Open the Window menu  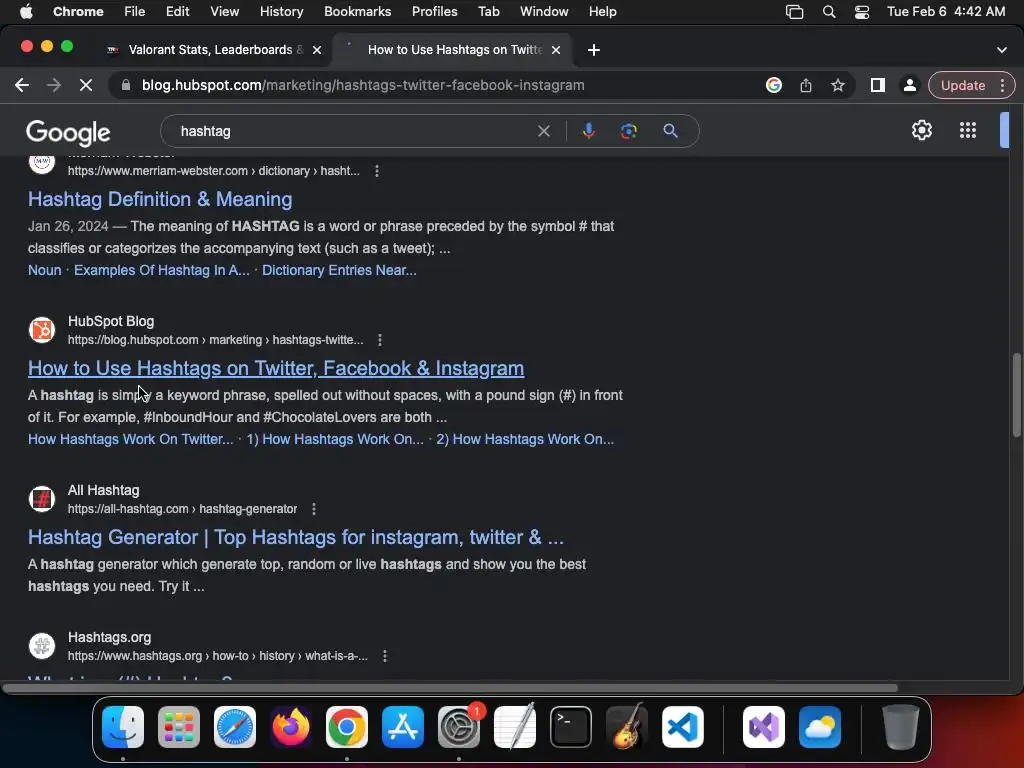click(544, 12)
